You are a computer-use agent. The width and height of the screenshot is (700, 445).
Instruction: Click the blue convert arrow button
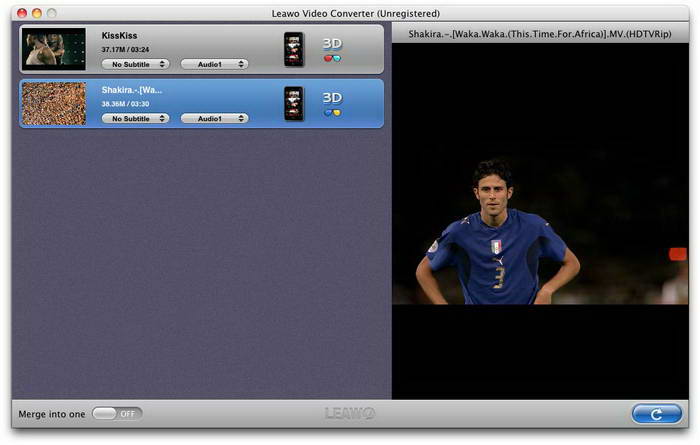point(657,414)
